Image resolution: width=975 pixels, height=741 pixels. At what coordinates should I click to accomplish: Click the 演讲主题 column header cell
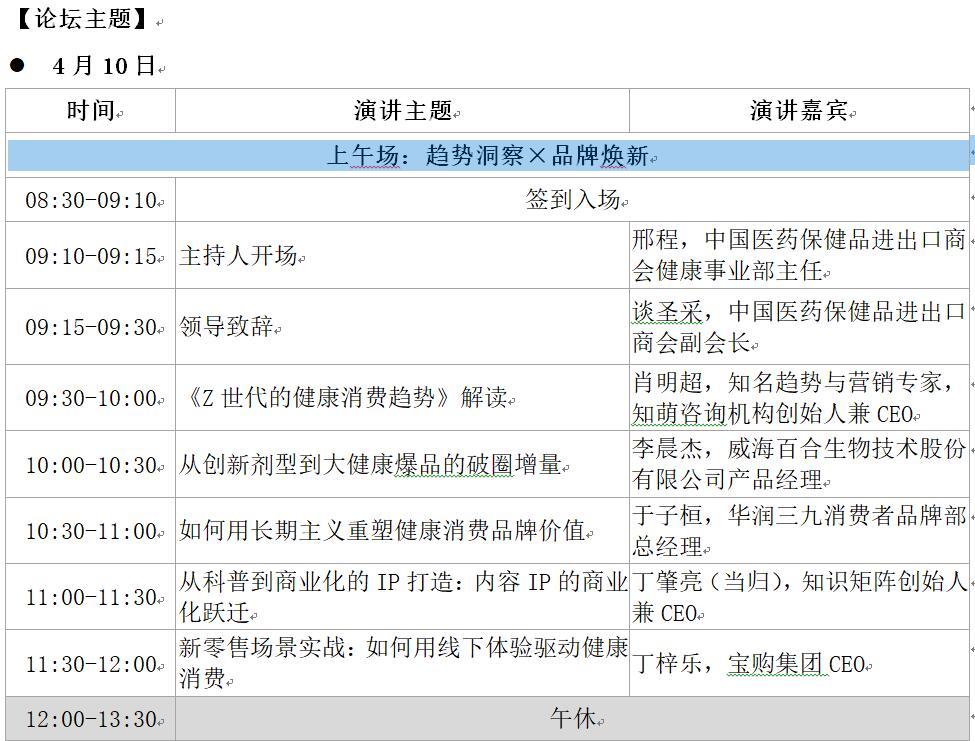tap(402, 111)
